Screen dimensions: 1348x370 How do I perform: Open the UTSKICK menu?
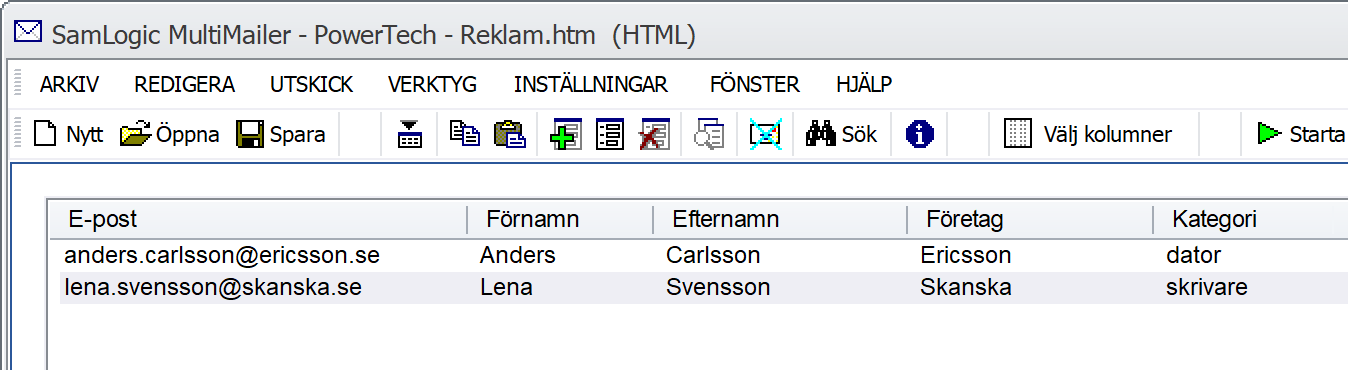(311, 85)
